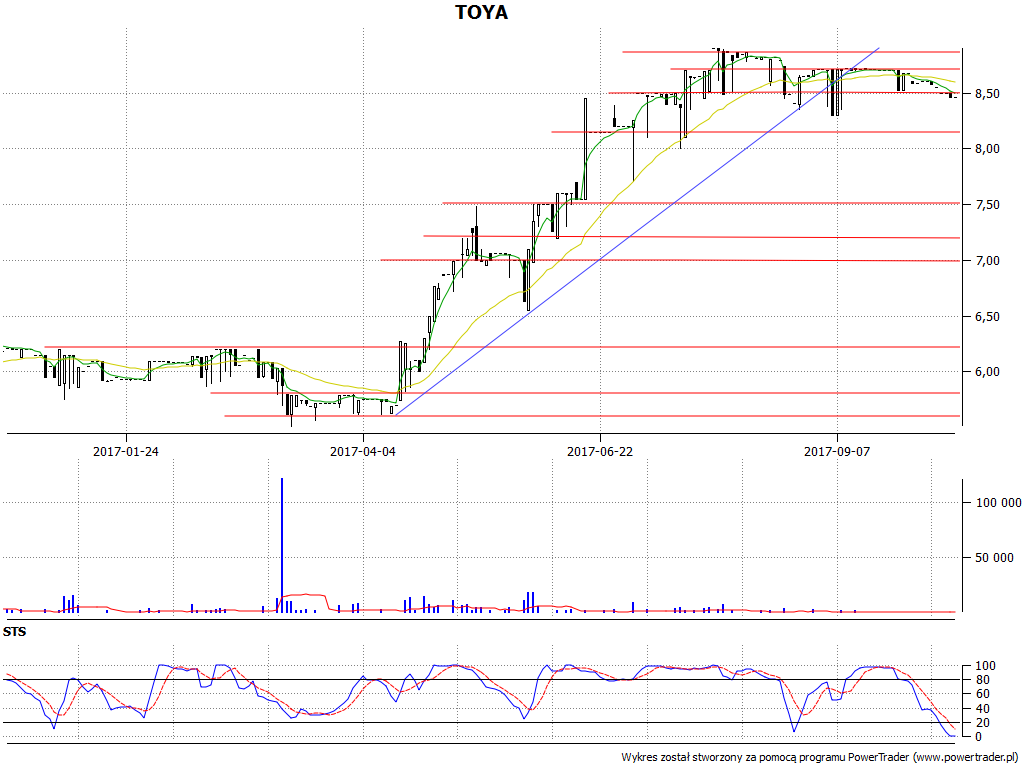Click the TOYA chart title

(481, 12)
